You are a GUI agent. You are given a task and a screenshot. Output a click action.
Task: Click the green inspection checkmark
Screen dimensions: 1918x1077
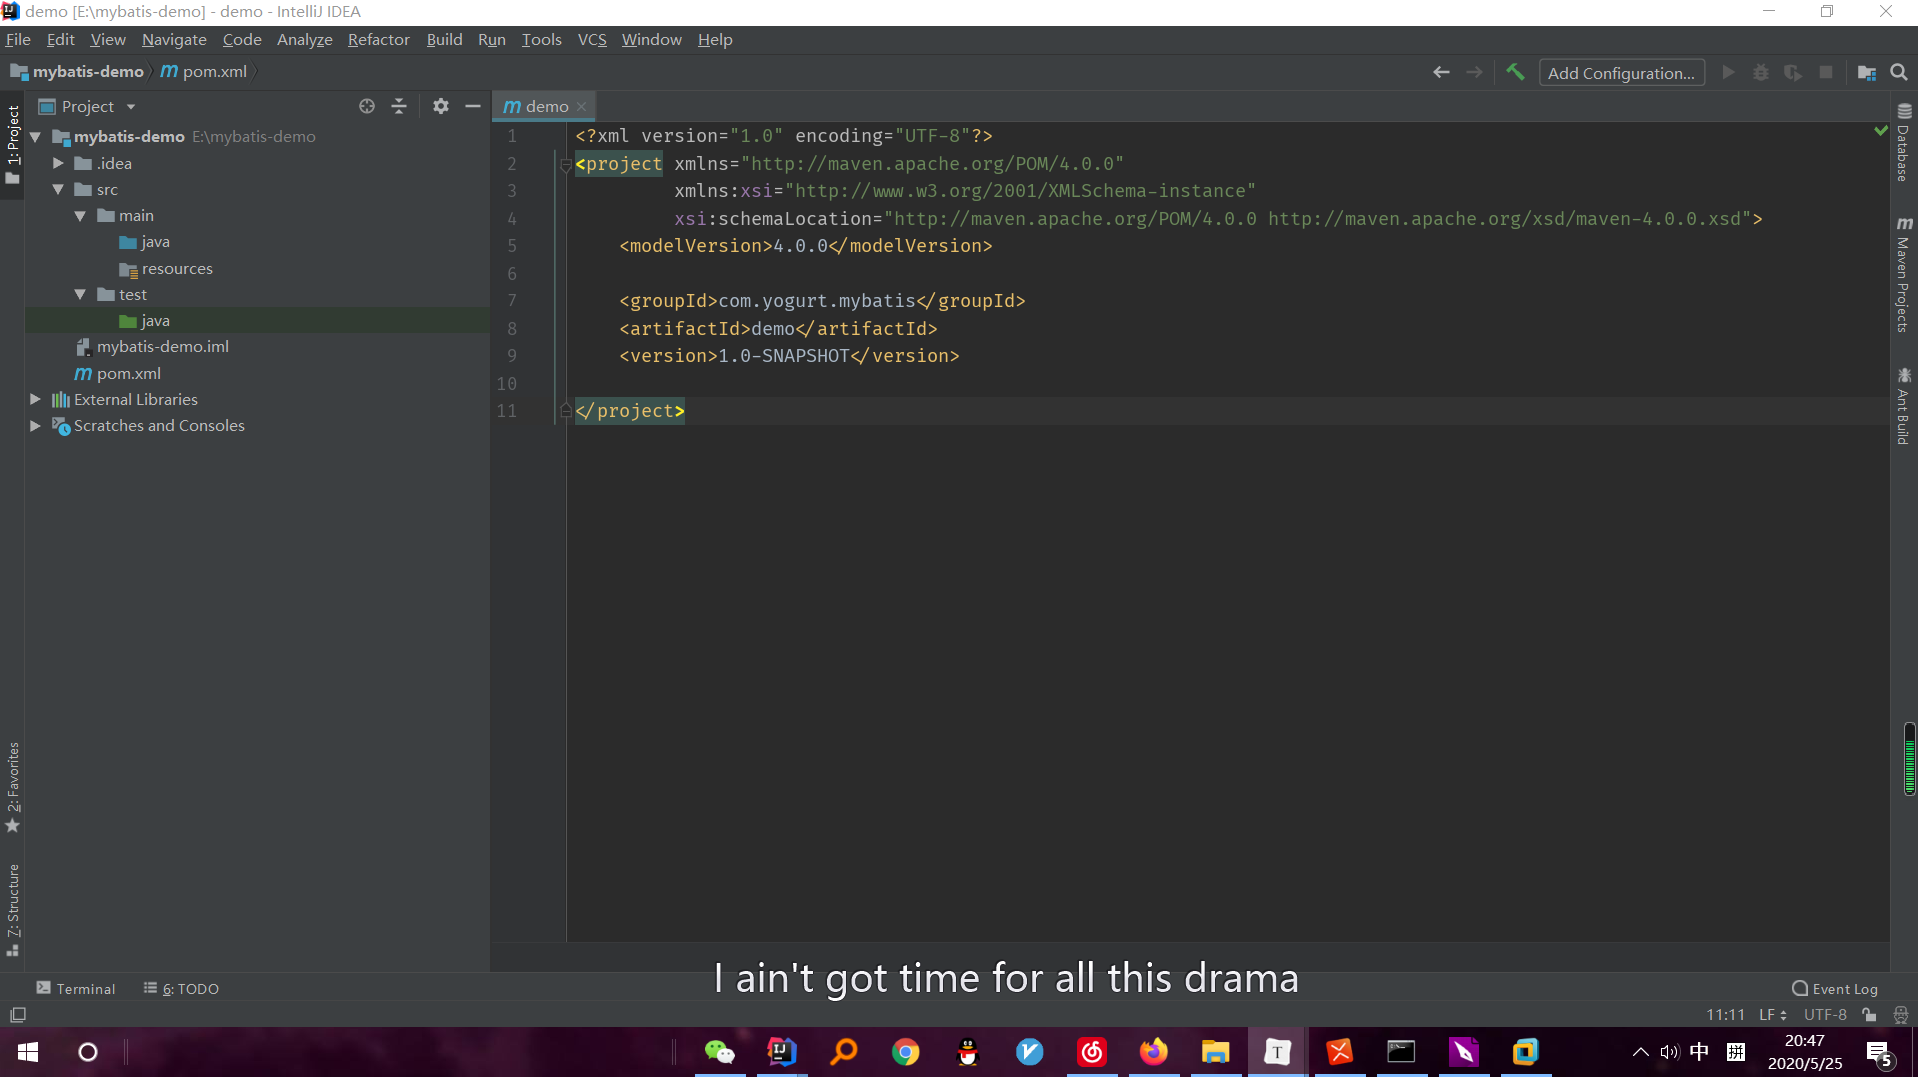(x=1880, y=131)
